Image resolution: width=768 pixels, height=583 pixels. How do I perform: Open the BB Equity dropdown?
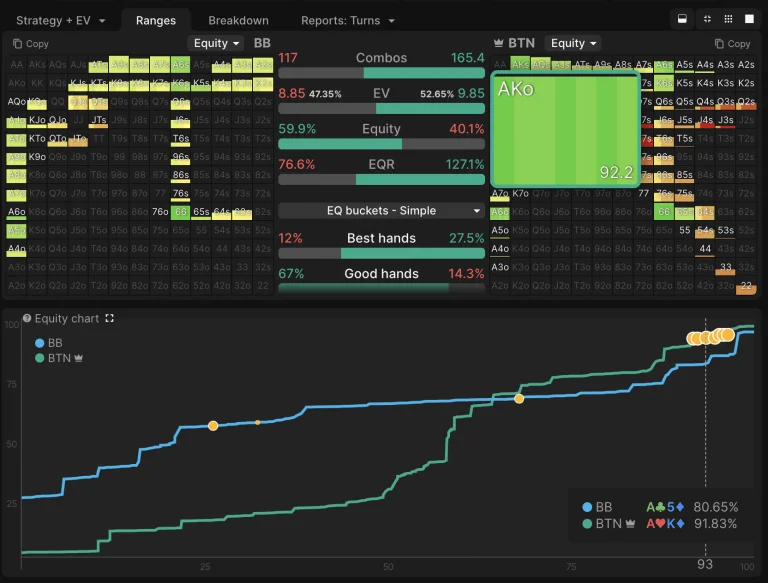pyautogui.click(x=216, y=43)
